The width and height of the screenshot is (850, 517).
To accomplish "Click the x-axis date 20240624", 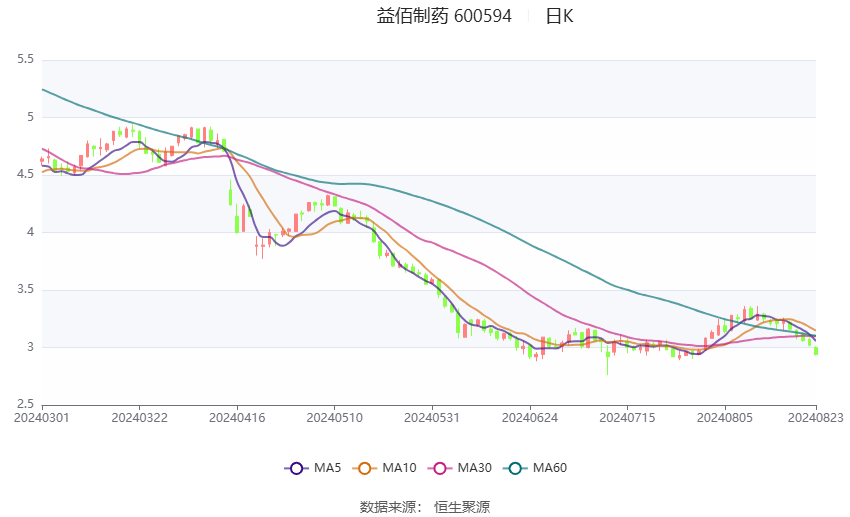I will tap(530, 418).
